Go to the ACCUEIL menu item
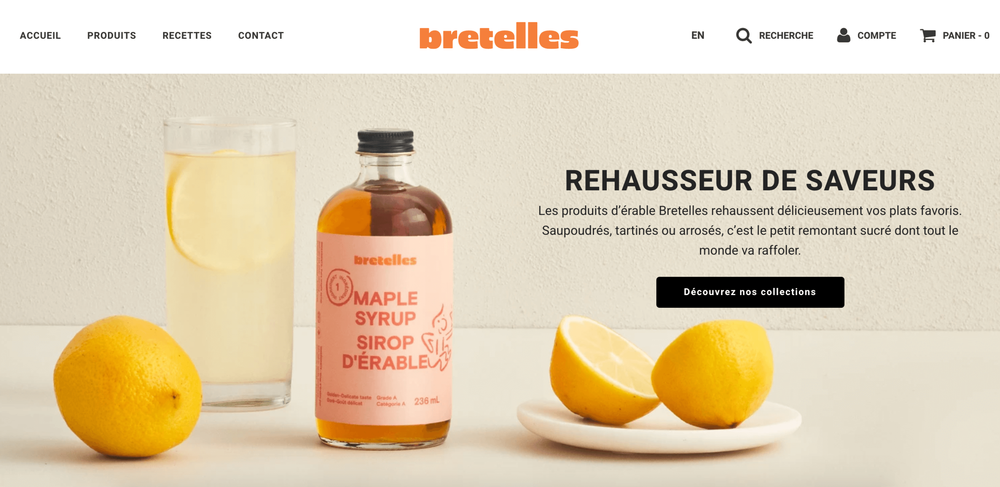1000x487 pixels. (x=40, y=36)
